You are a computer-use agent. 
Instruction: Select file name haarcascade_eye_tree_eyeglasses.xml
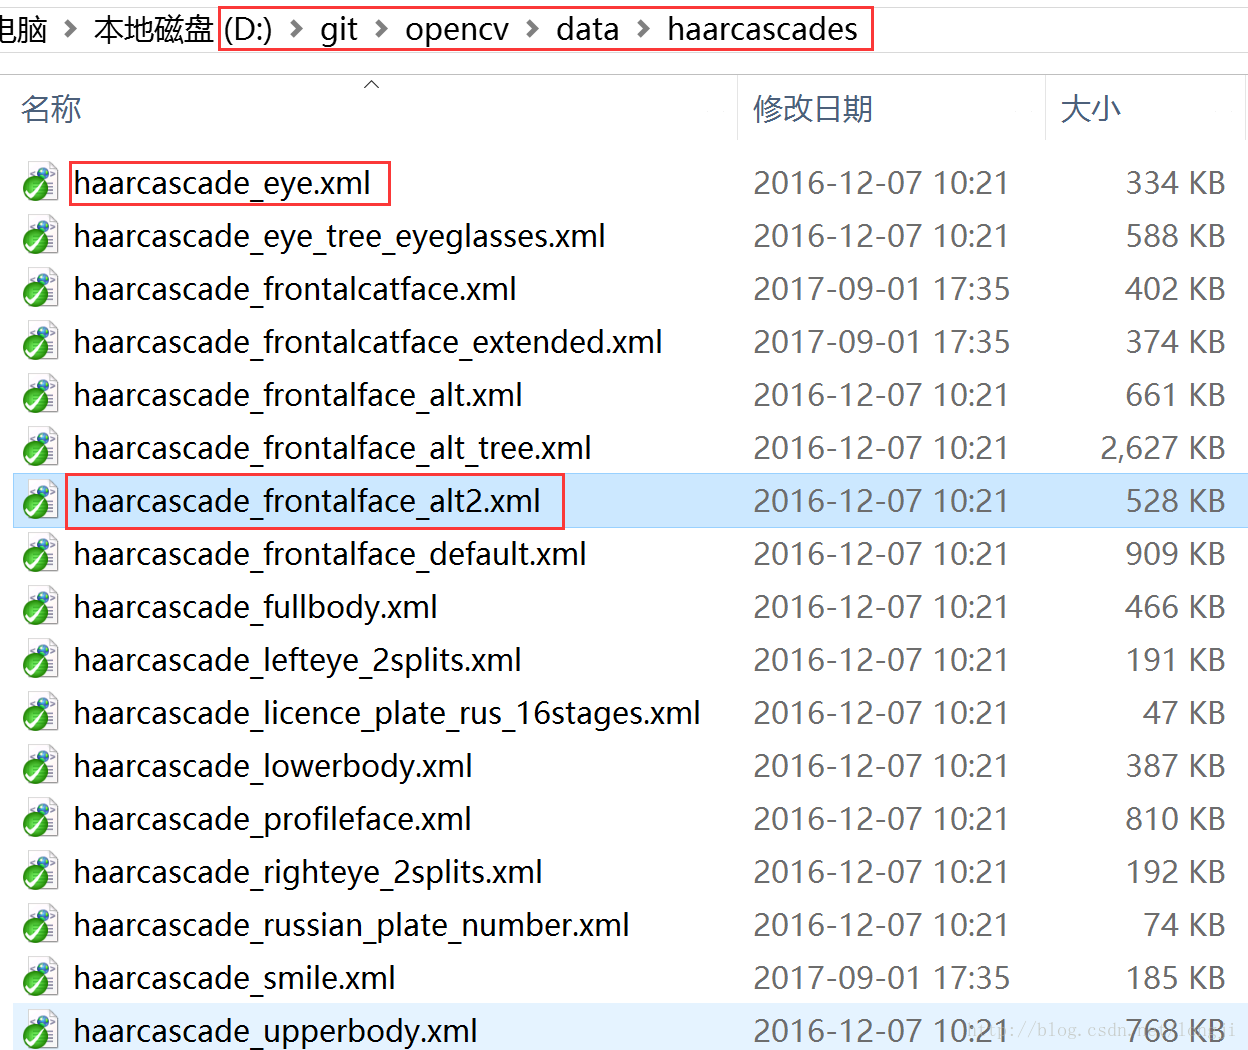tap(340, 236)
